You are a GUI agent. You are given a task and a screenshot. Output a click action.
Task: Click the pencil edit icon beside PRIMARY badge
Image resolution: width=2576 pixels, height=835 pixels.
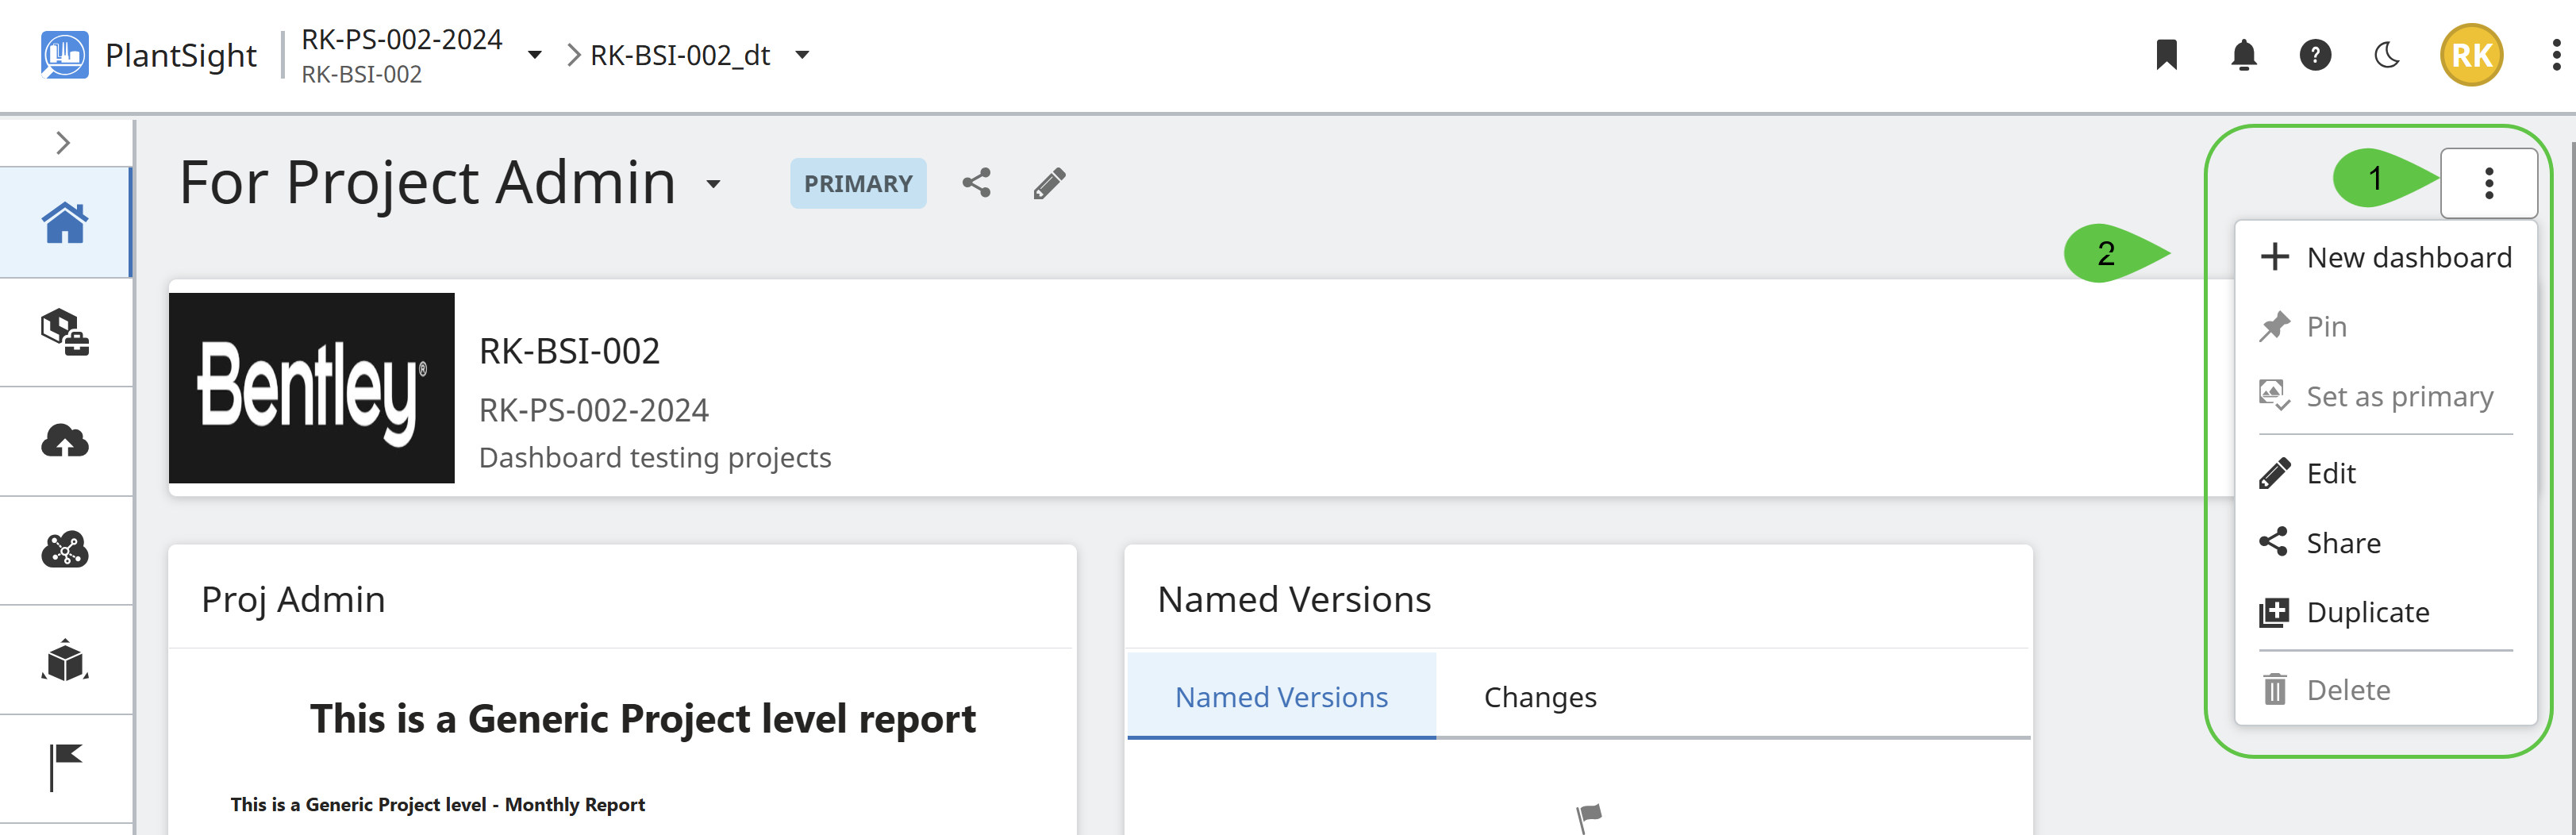(x=1049, y=183)
